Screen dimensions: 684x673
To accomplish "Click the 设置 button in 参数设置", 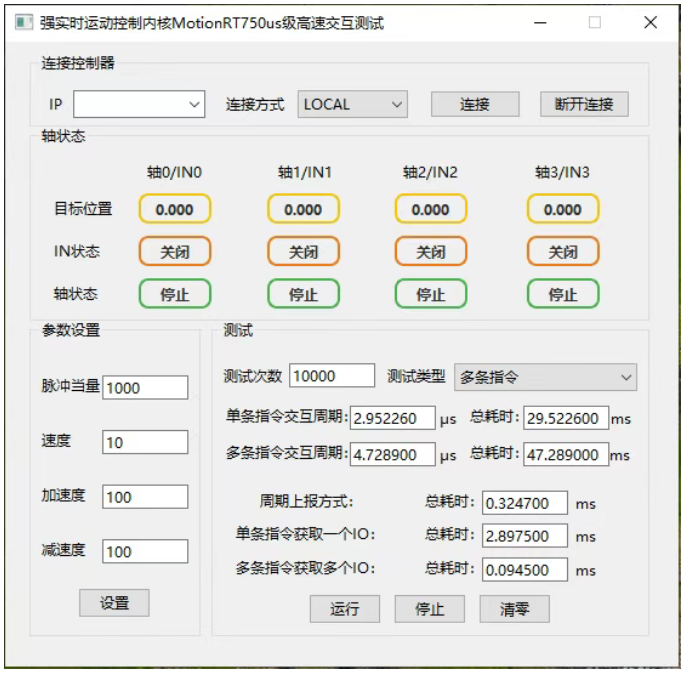I will click(114, 603).
